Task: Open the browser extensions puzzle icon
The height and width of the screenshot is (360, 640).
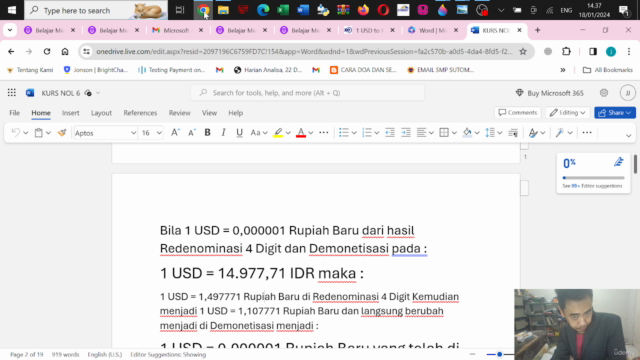Action: 566,51
